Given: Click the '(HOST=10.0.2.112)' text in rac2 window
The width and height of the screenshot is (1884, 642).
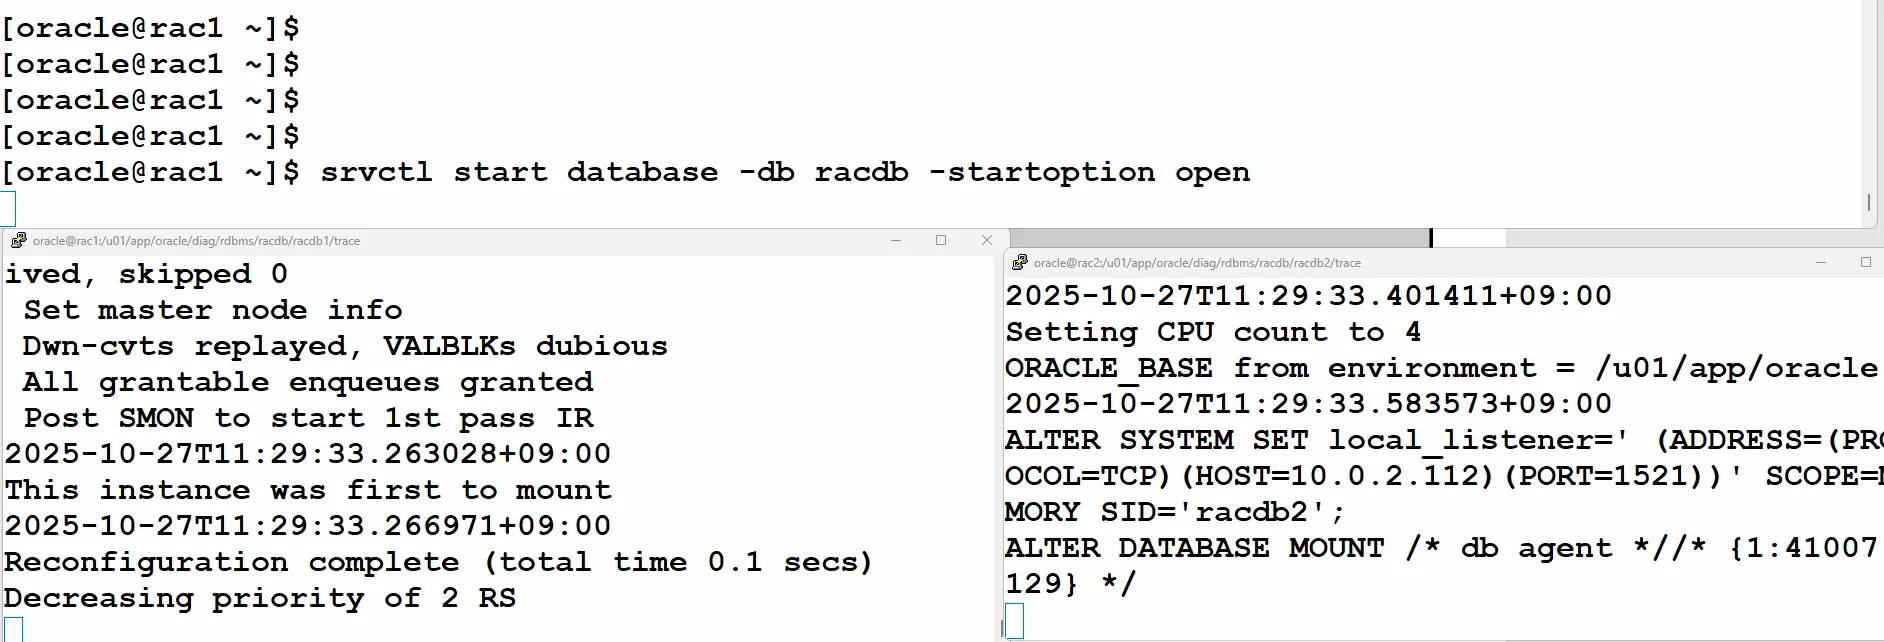Looking at the screenshot, I should [x=1337, y=476].
